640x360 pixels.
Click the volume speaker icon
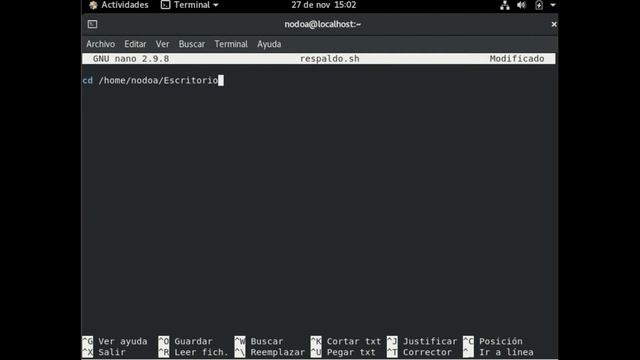pos(521,5)
